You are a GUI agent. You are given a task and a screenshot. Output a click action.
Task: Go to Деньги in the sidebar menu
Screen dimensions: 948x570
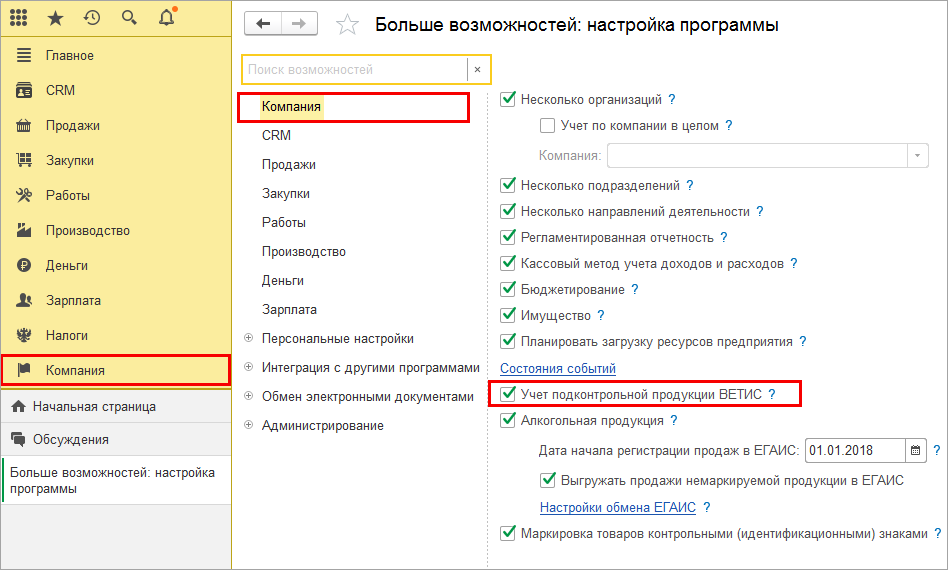pos(67,266)
